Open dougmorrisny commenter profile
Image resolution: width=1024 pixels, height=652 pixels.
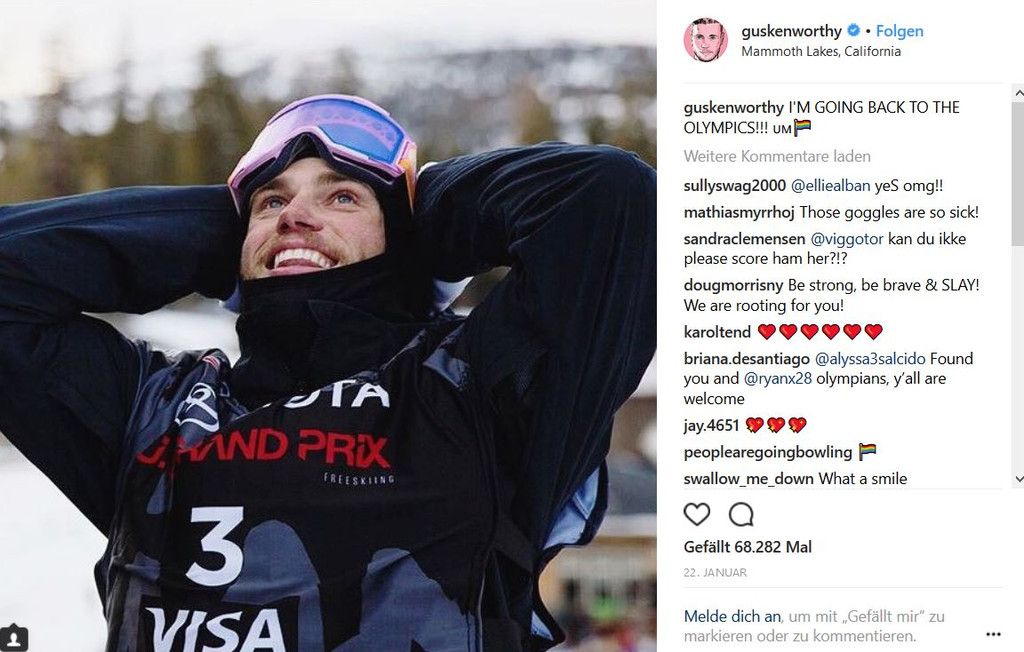733,285
